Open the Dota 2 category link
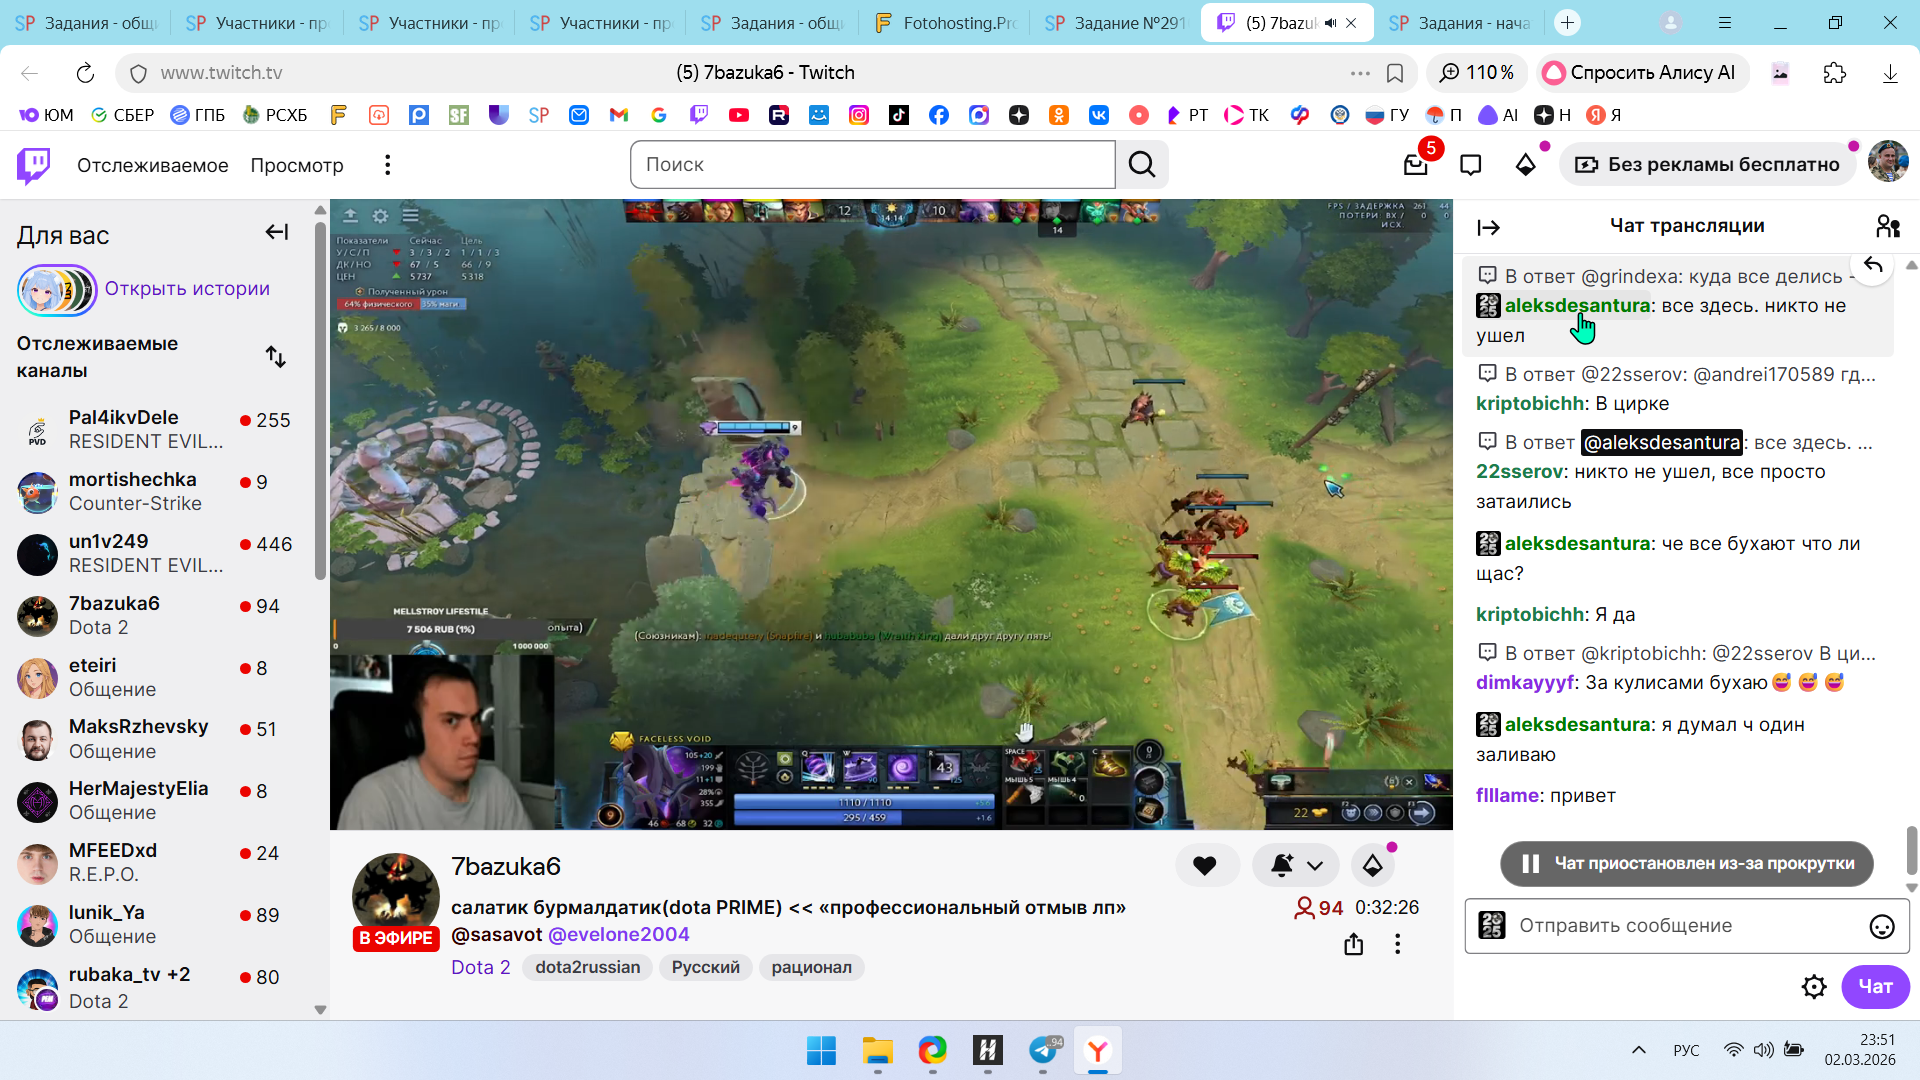 coord(481,967)
